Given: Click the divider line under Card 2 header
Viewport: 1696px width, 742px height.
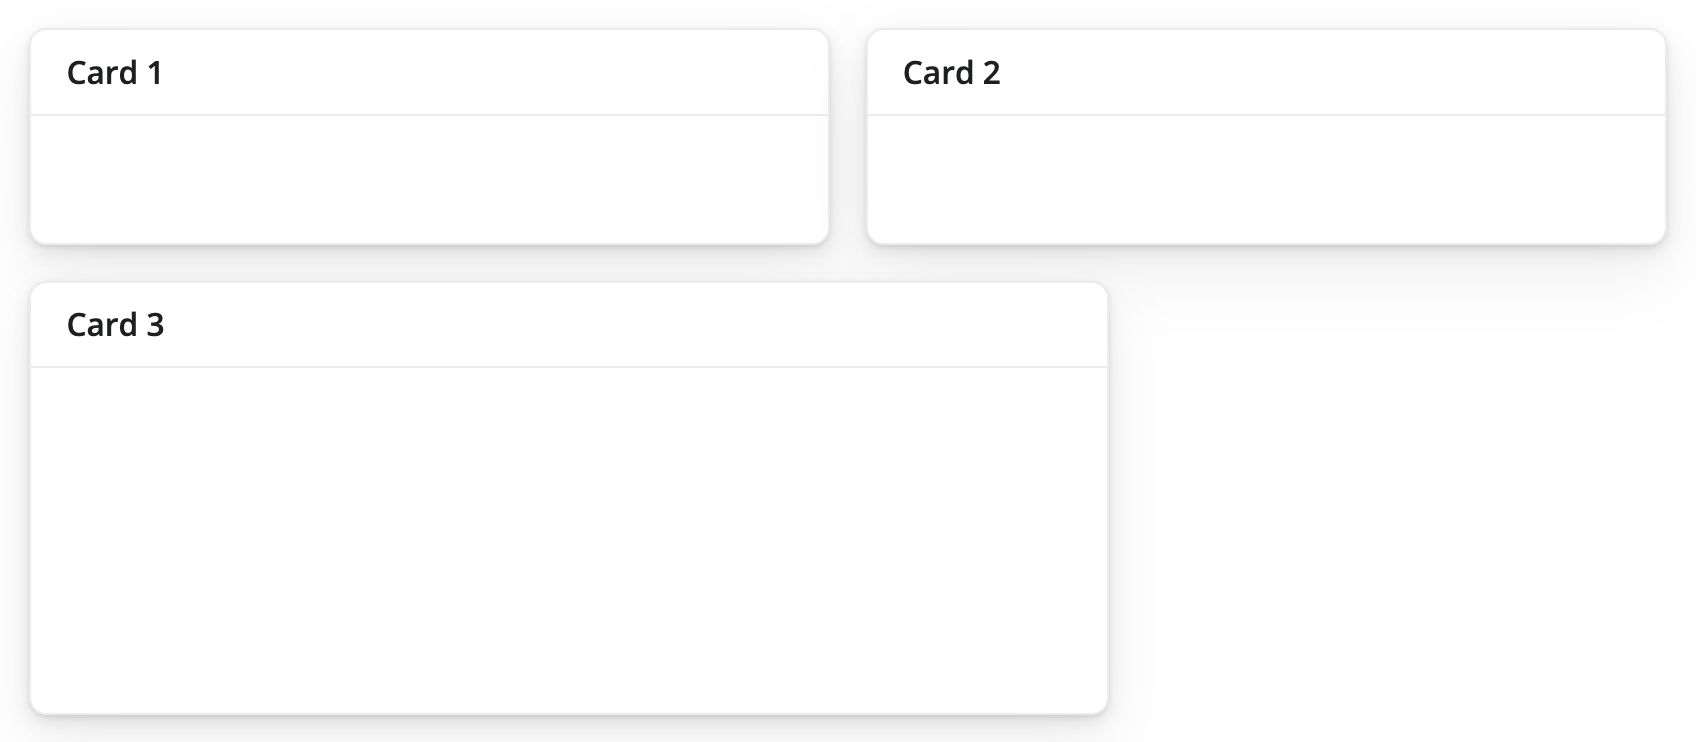Looking at the screenshot, I should pyautogui.click(x=1265, y=114).
